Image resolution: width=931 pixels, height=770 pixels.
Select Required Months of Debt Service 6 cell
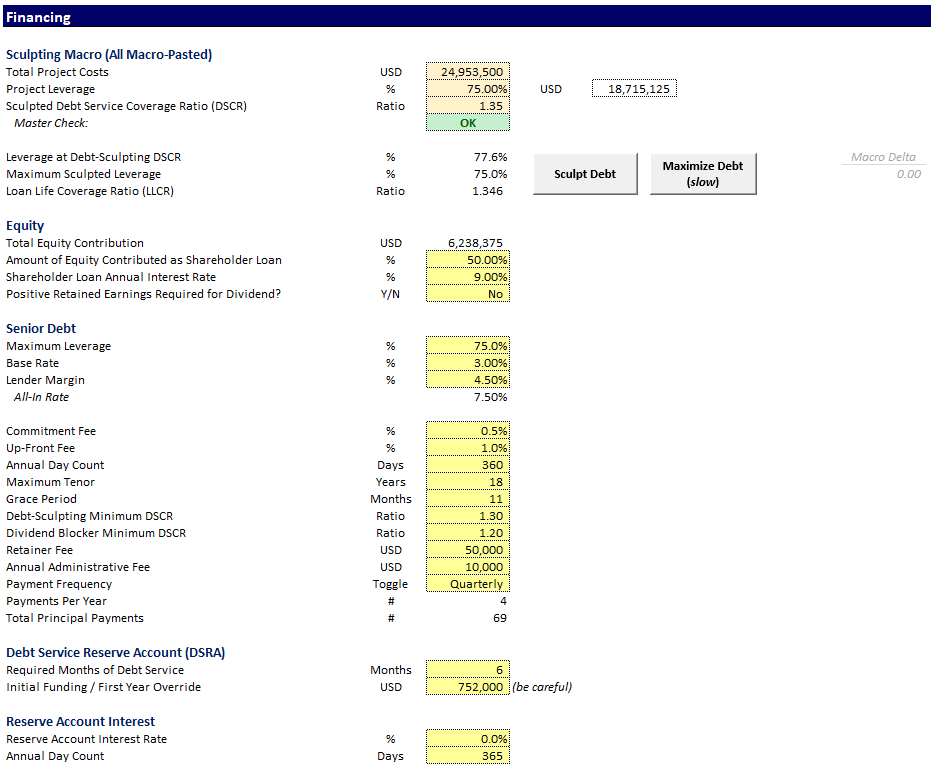(468, 670)
